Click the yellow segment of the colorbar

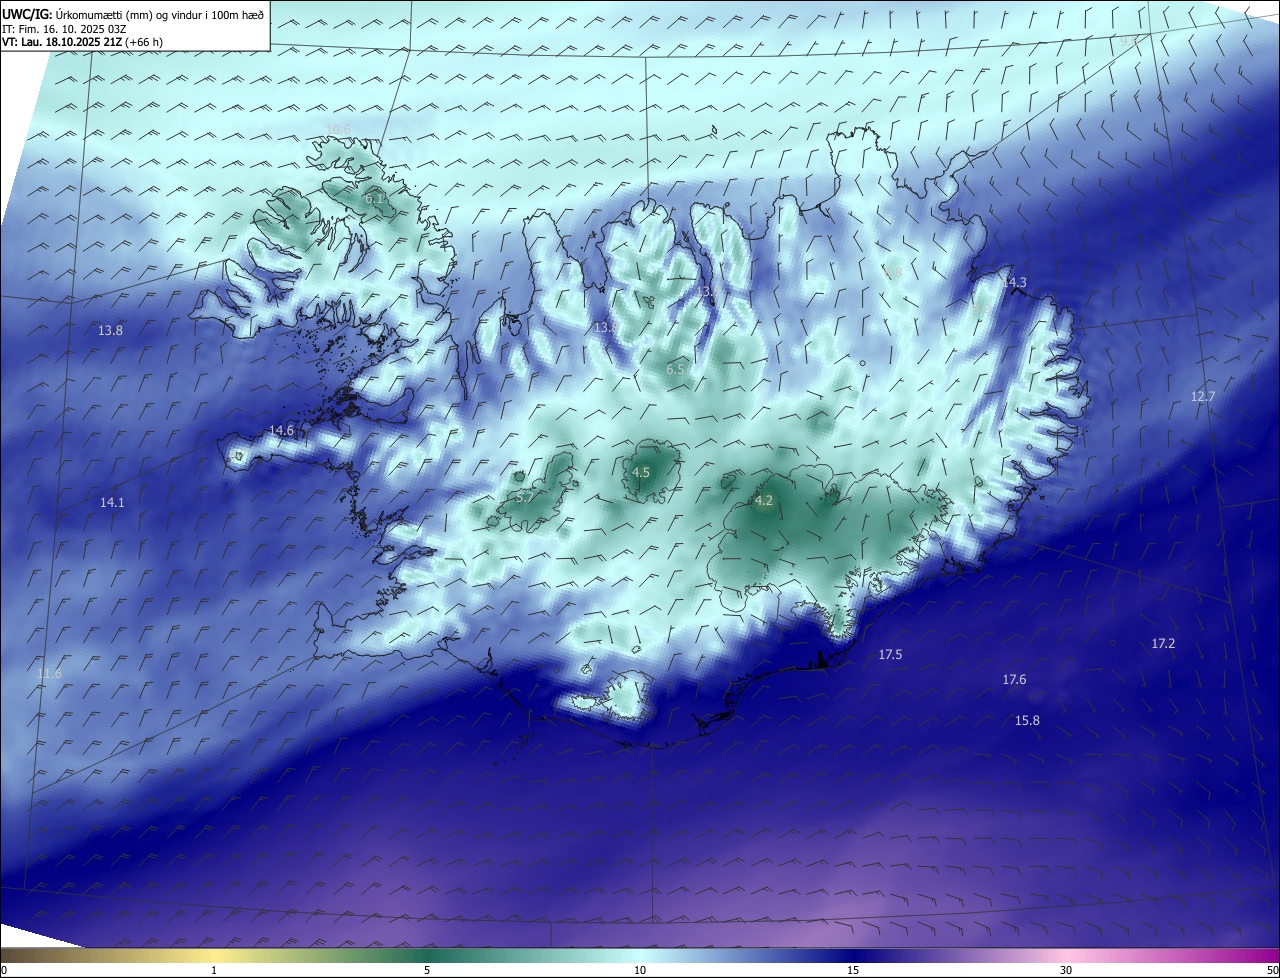[215, 956]
